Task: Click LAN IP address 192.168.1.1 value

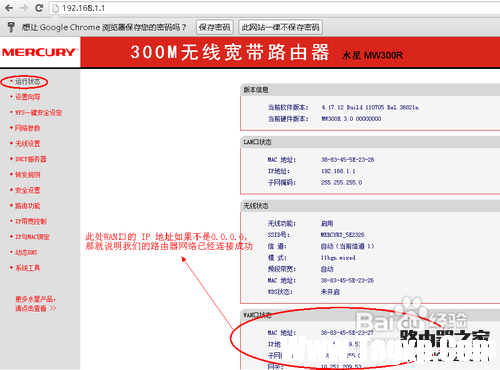Action: click(x=338, y=171)
